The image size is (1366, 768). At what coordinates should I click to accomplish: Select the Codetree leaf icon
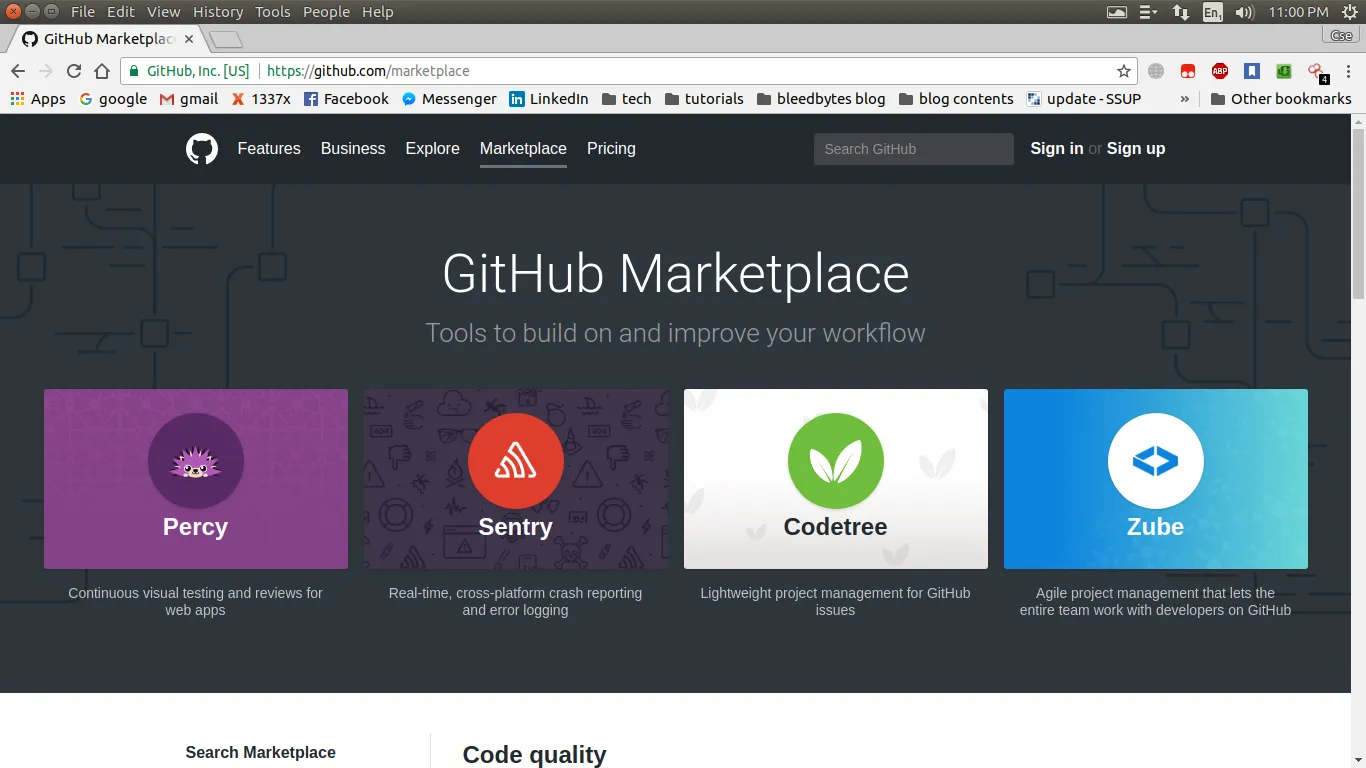coord(835,461)
